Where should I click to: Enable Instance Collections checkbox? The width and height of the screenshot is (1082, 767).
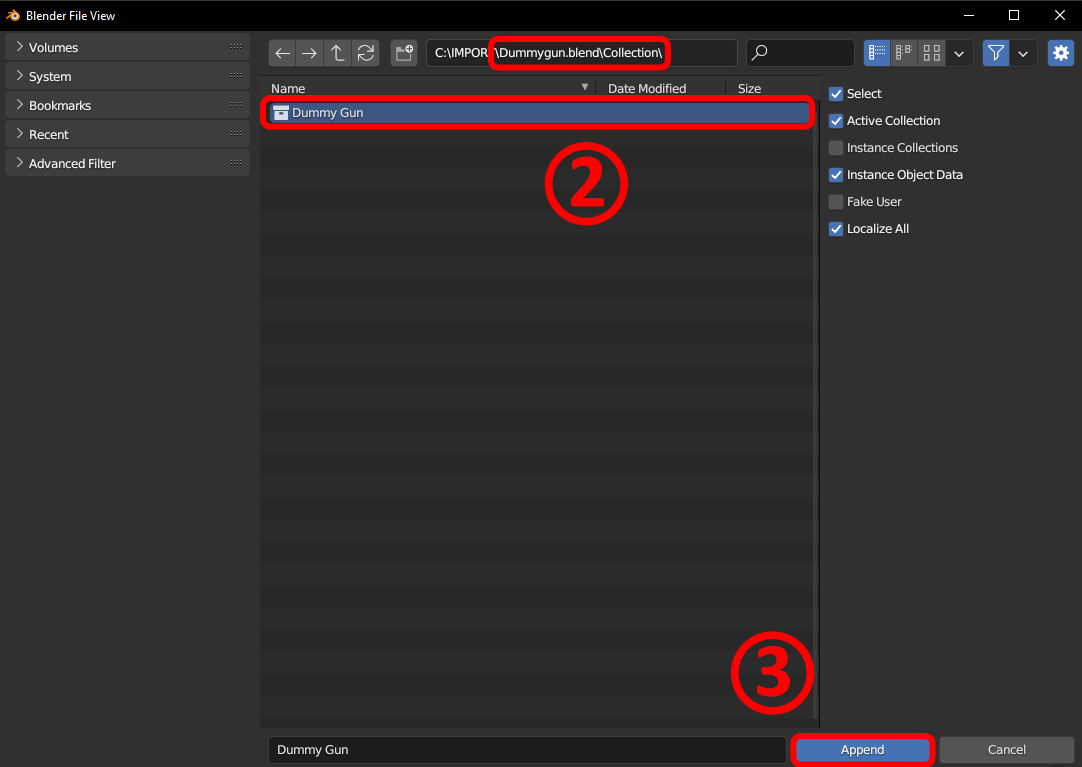click(x=836, y=148)
